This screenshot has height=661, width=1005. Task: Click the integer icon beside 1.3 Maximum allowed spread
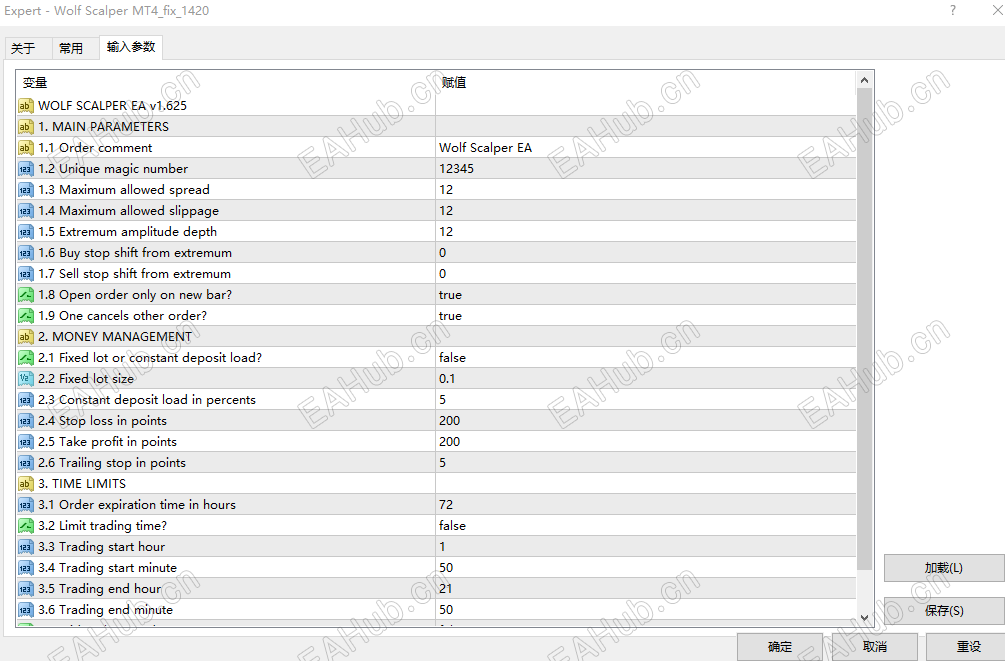(x=26, y=190)
